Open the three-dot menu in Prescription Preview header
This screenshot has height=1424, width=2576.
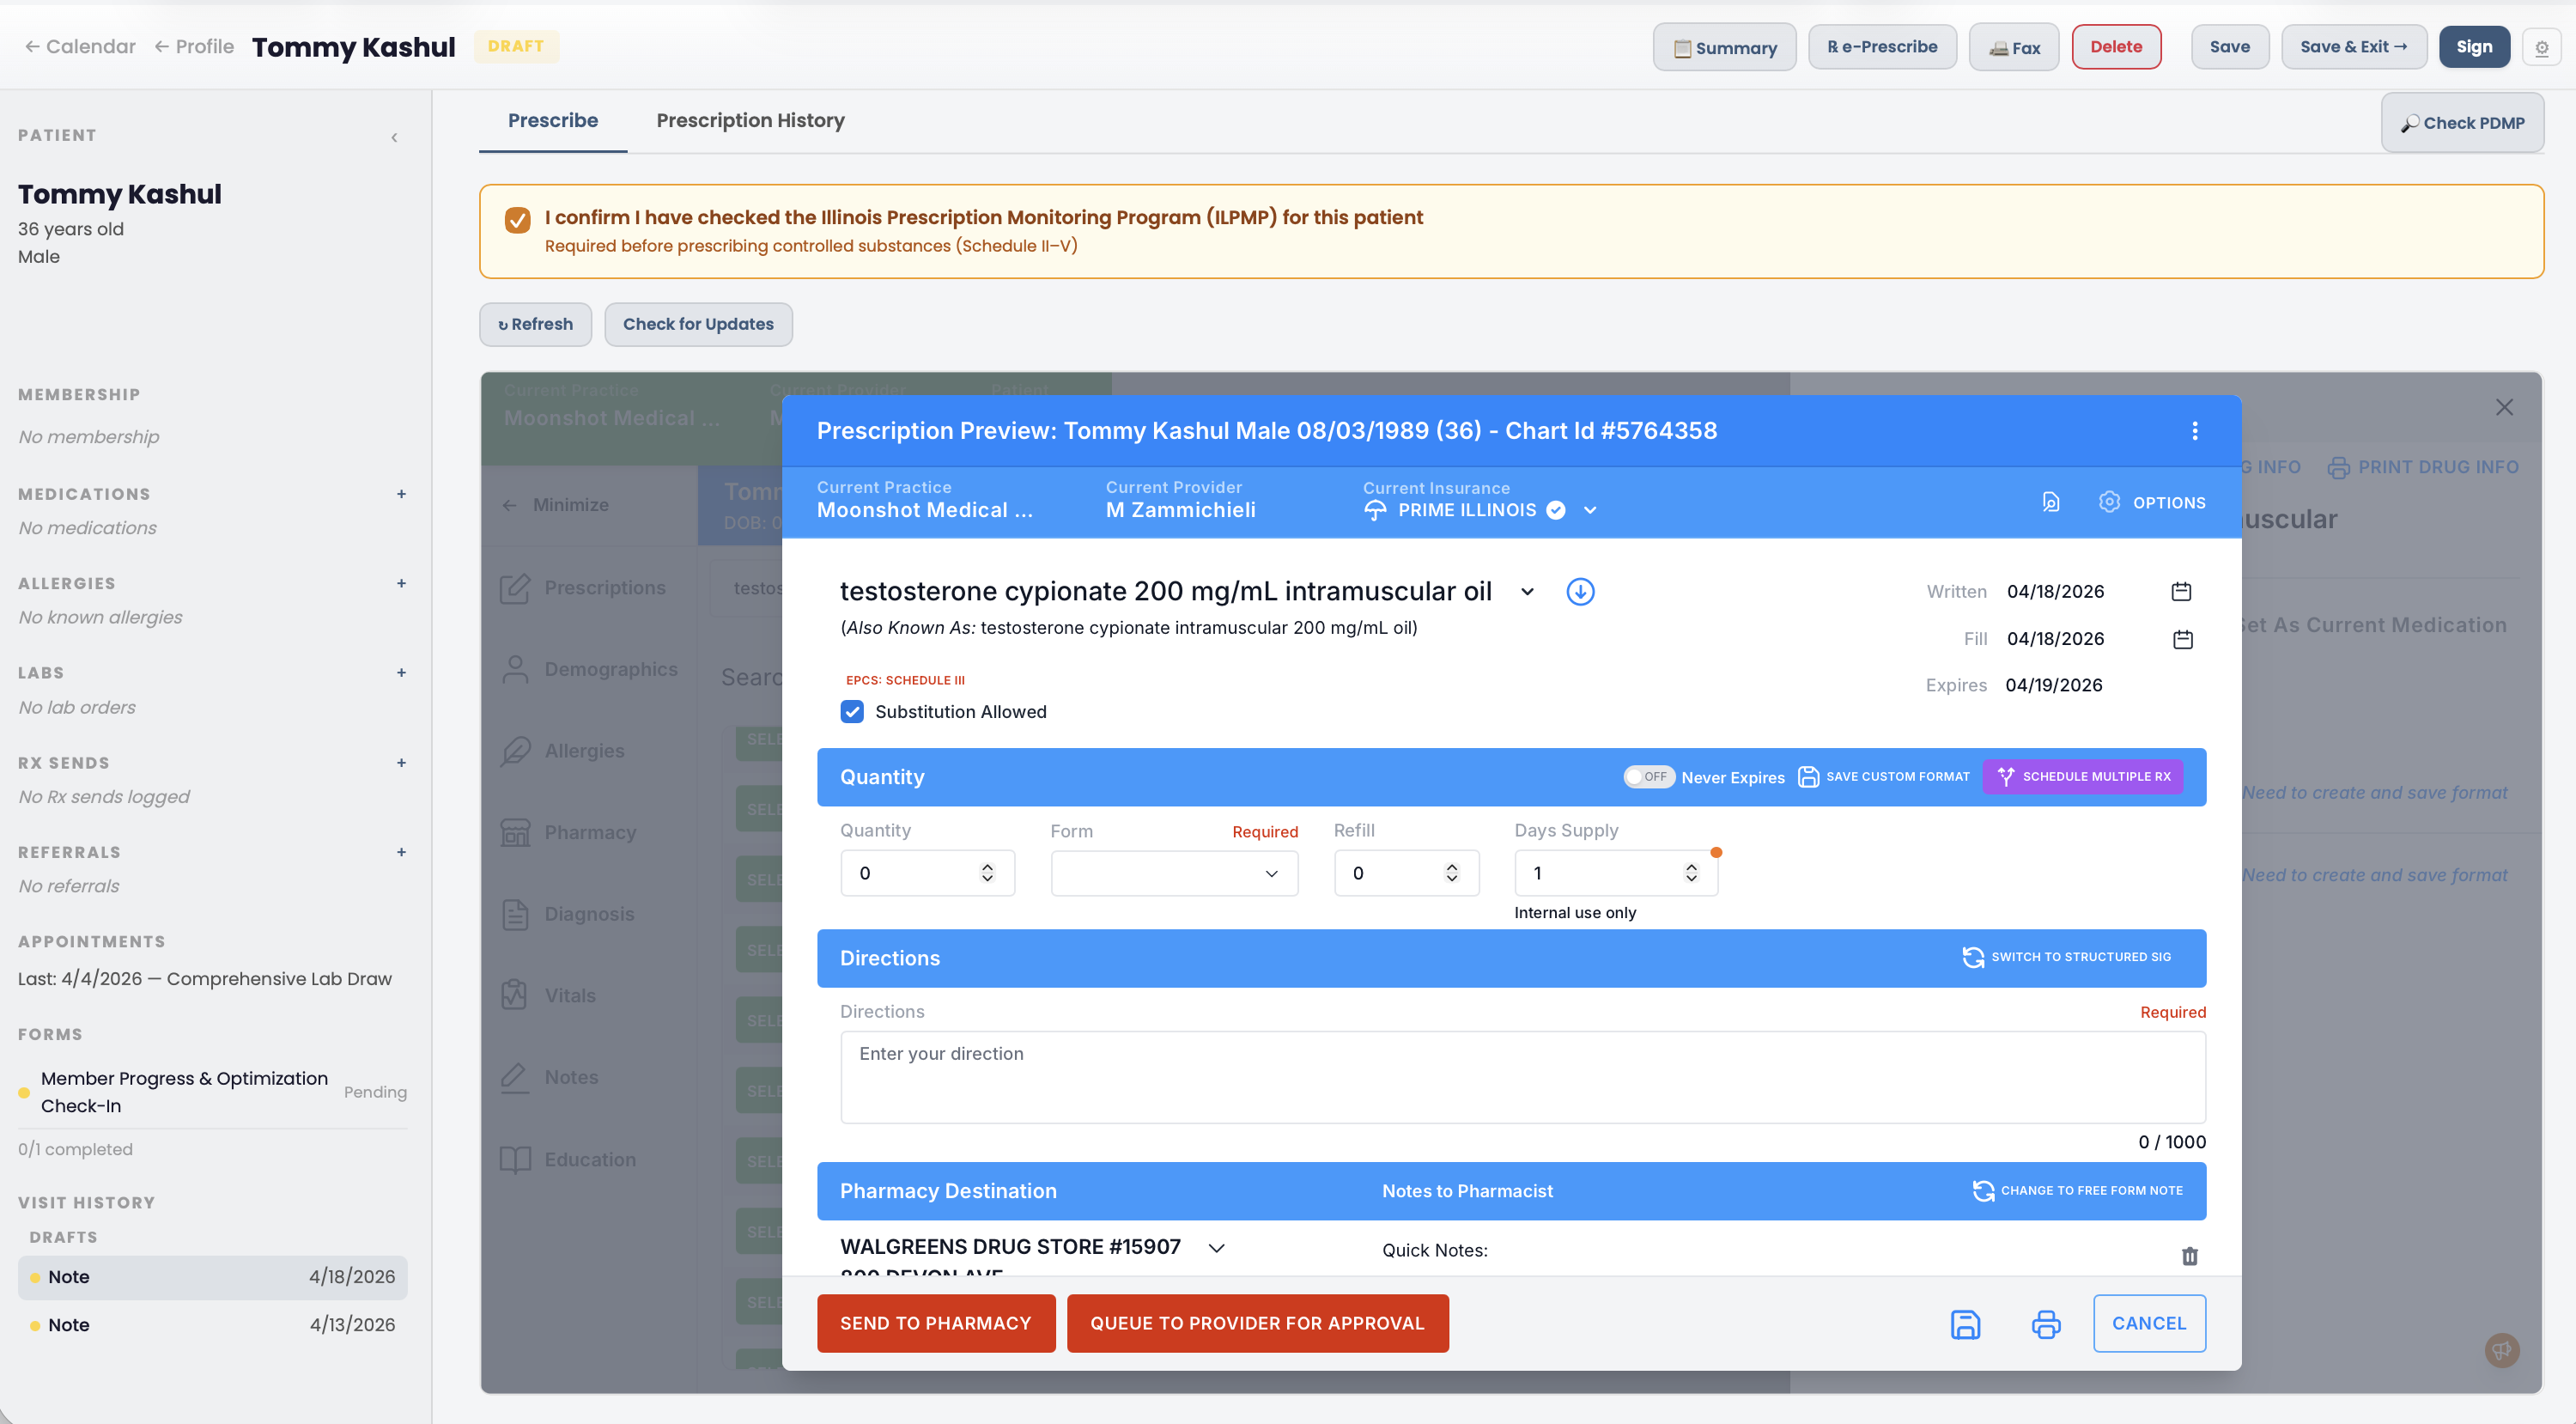pyautogui.click(x=2195, y=431)
